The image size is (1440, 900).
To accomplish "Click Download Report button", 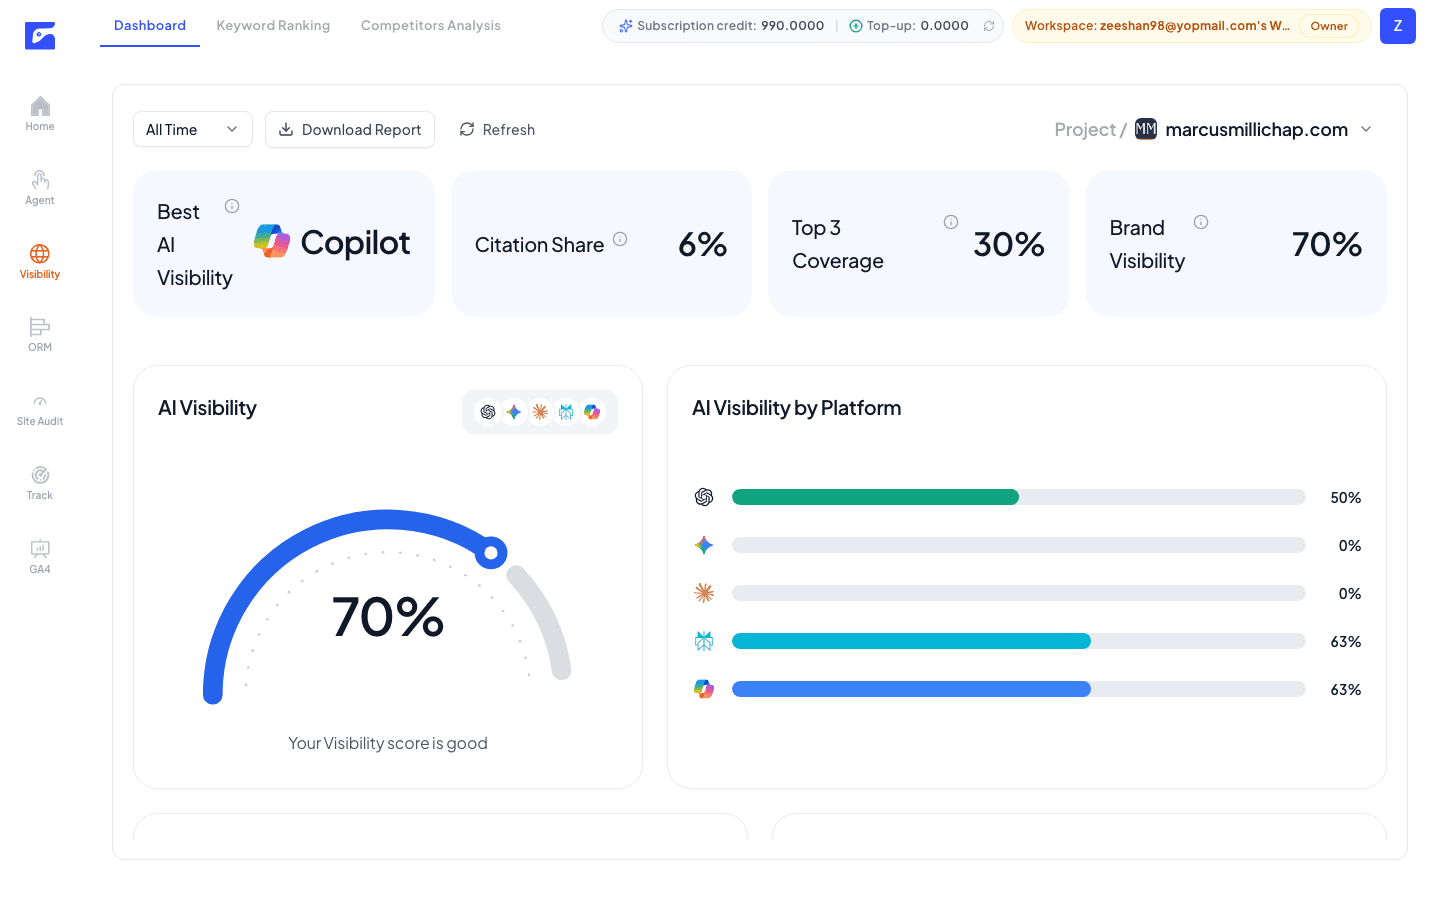I will [350, 129].
